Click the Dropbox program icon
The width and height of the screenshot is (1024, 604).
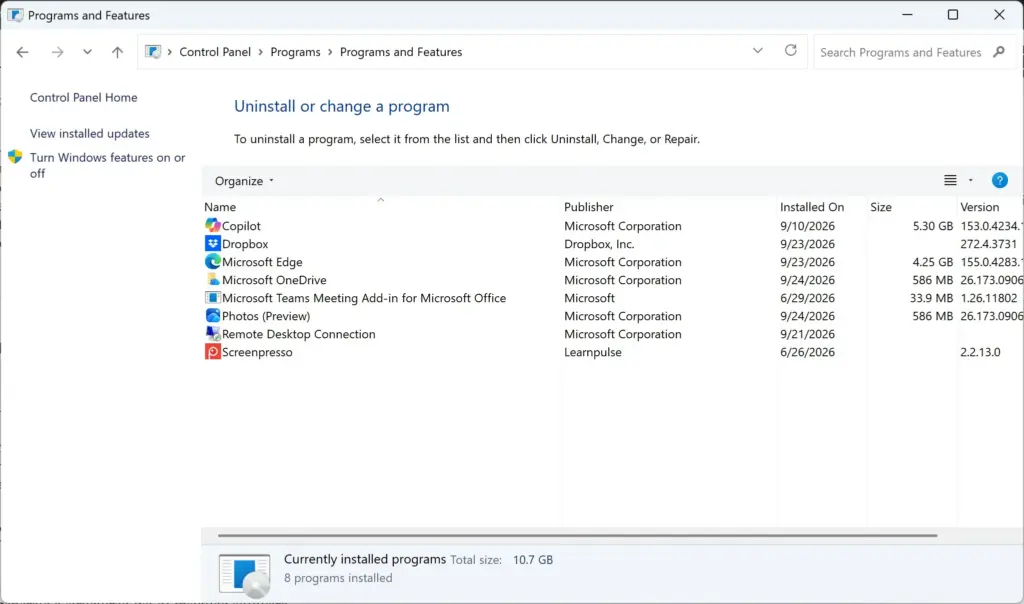[212, 244]
